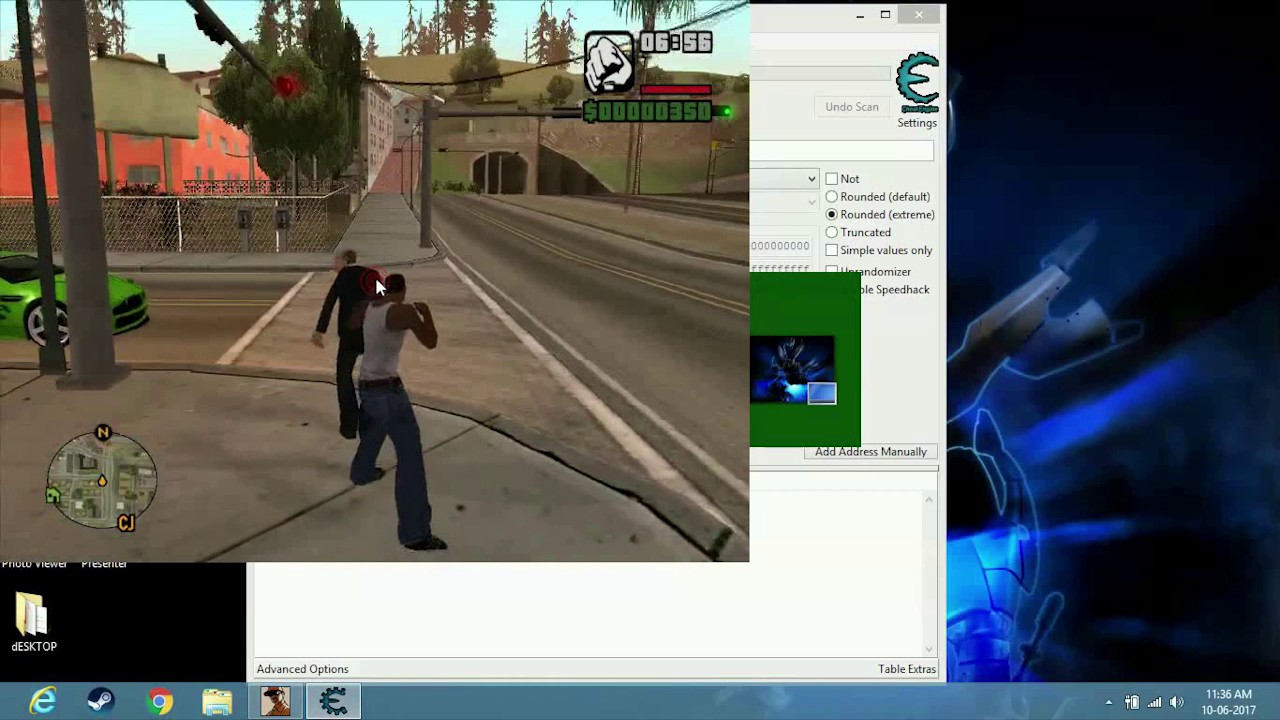The width and height of the screenshot is (1280, 720).
Task: Click the wallpaper thumbnail on green area
Action: pos(793,370)
